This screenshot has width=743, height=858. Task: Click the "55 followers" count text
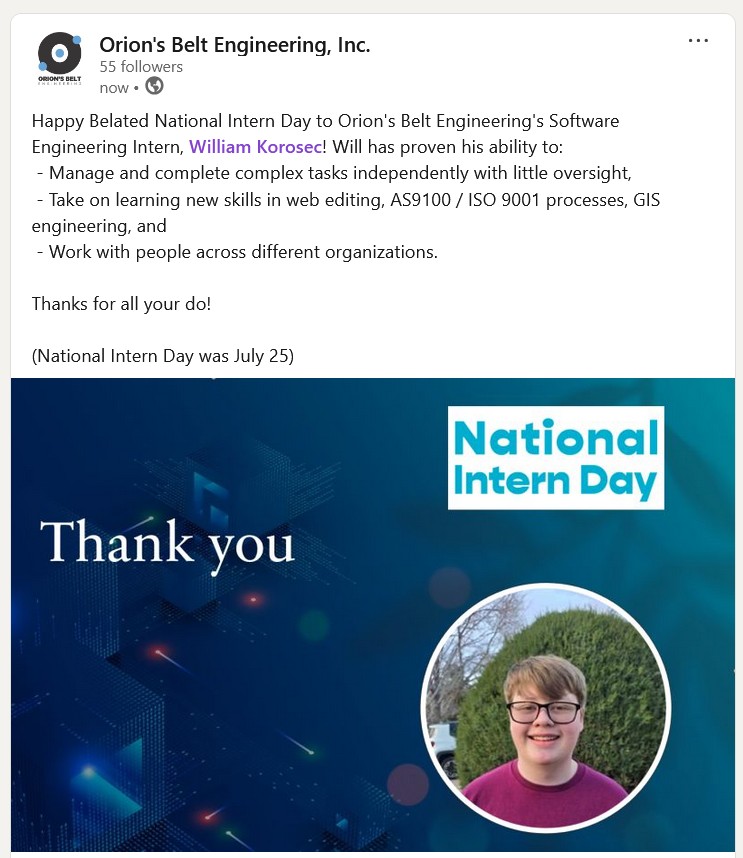pyautogui.click(x=141, y=67)
